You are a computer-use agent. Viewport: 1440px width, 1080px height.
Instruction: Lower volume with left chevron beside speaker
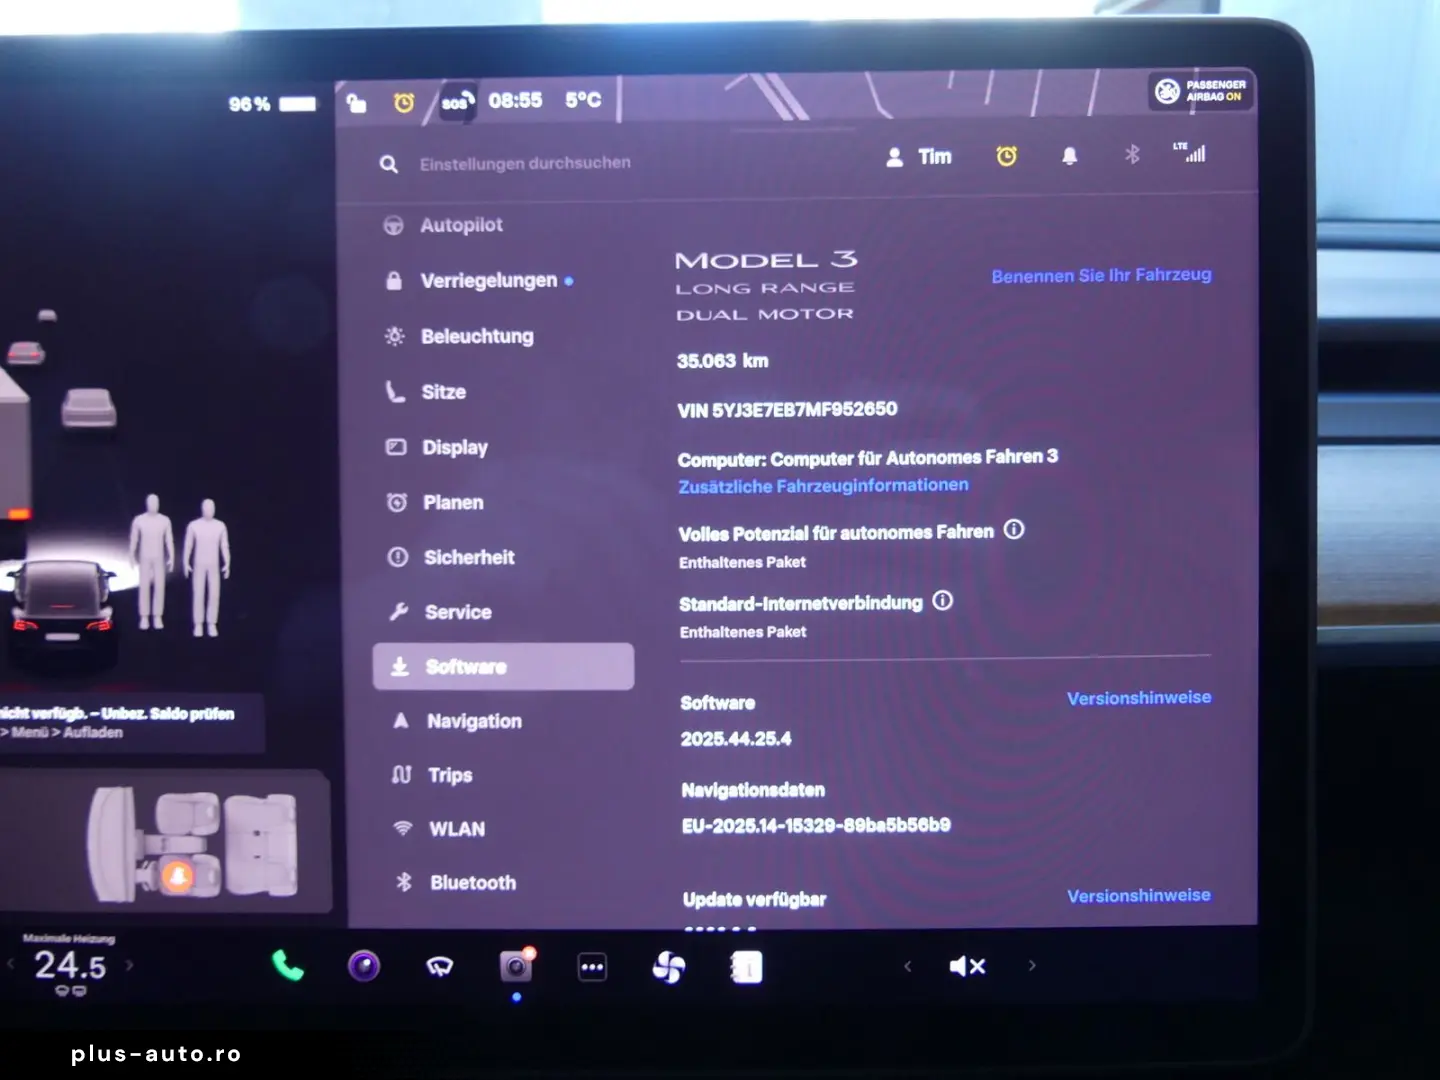(908, 966)
